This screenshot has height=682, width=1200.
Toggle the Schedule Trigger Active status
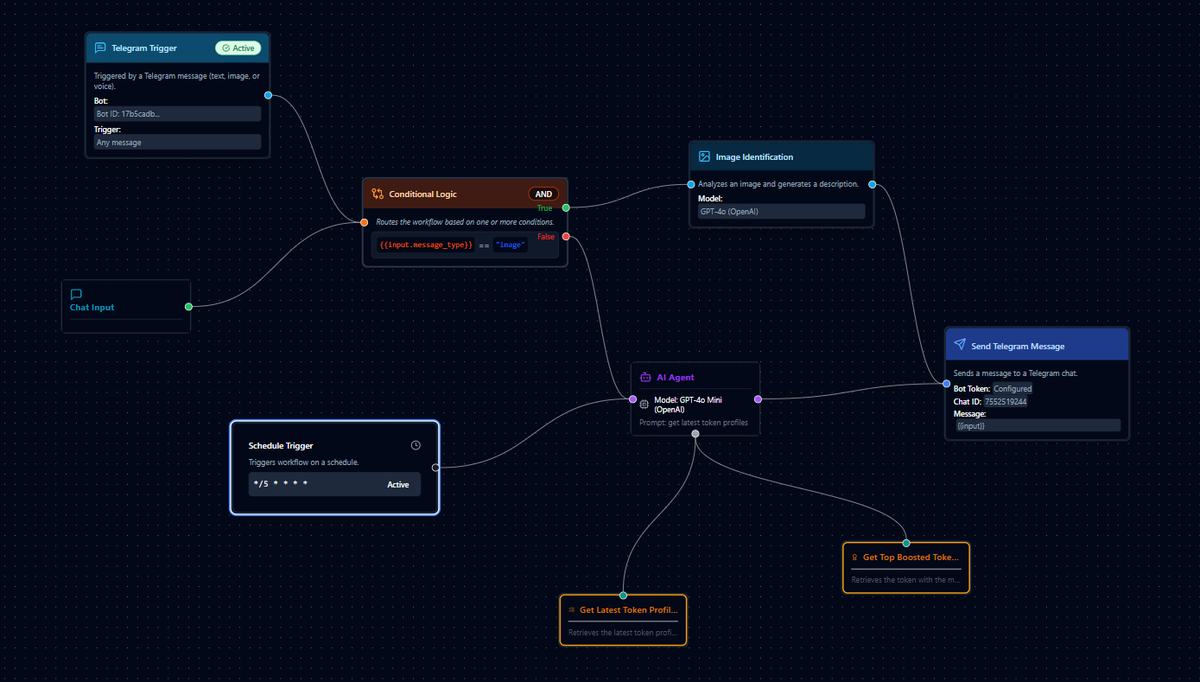click(x=398, y=485)
